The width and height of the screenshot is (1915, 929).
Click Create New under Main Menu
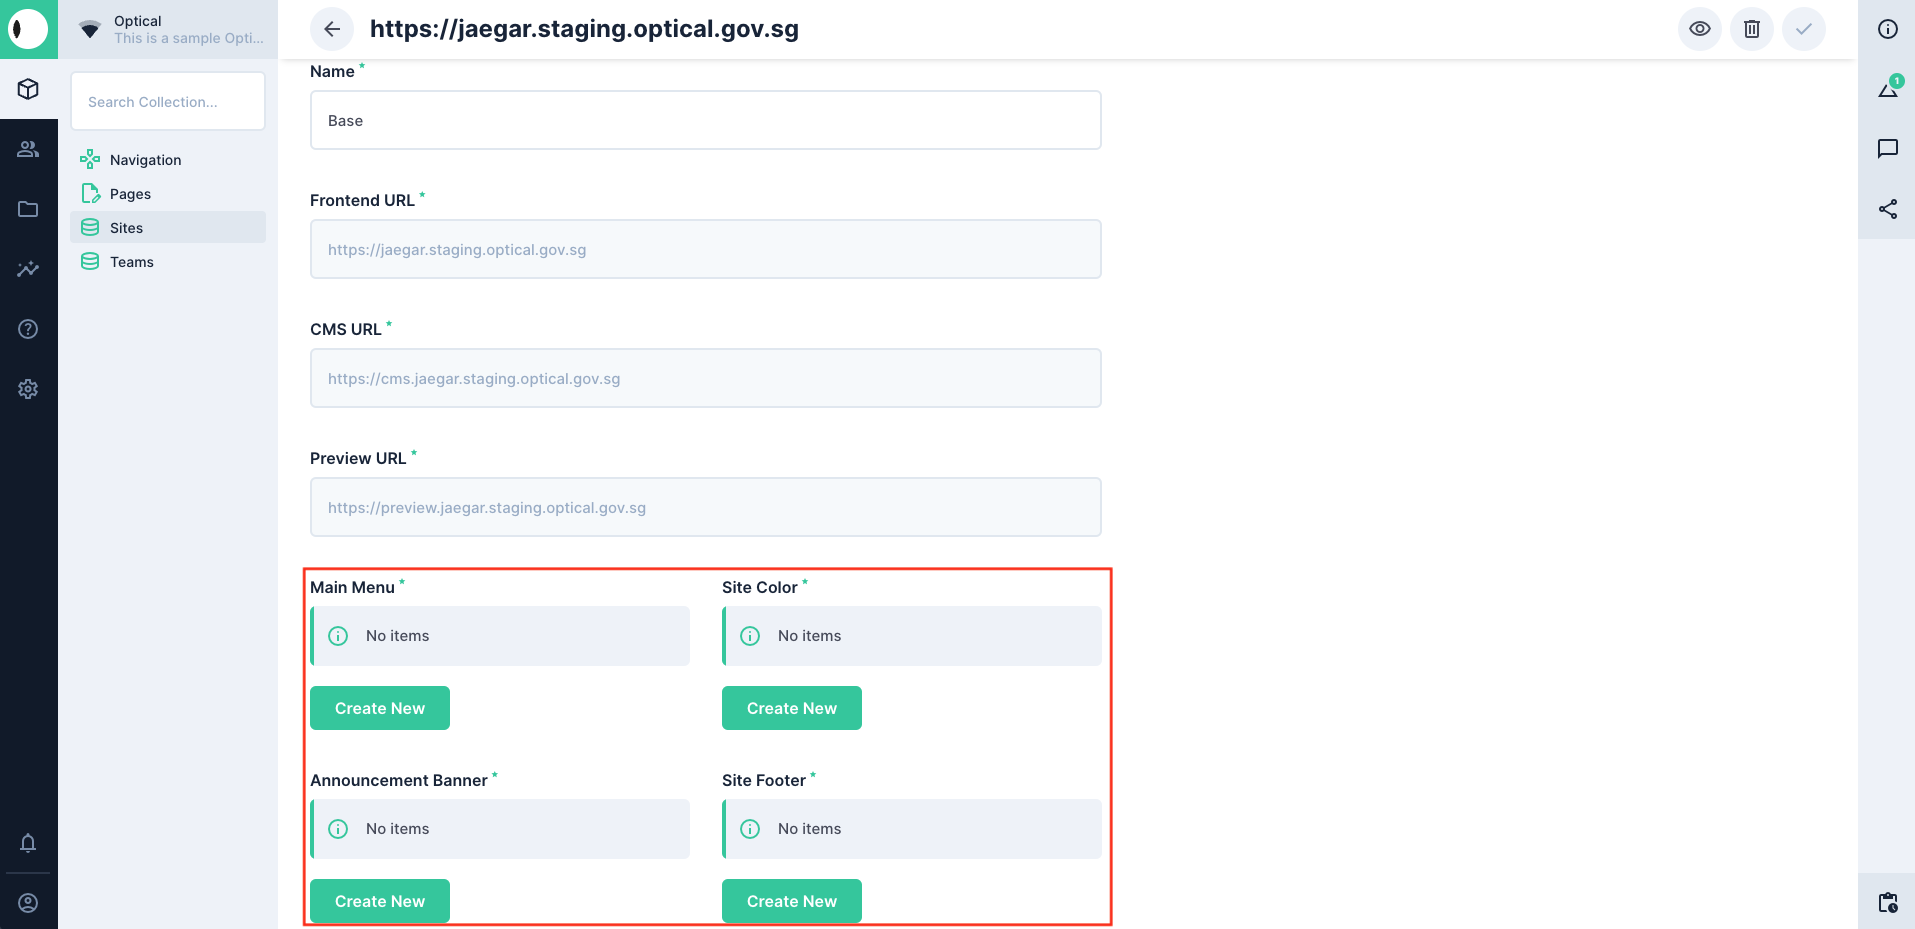[380, 708]
